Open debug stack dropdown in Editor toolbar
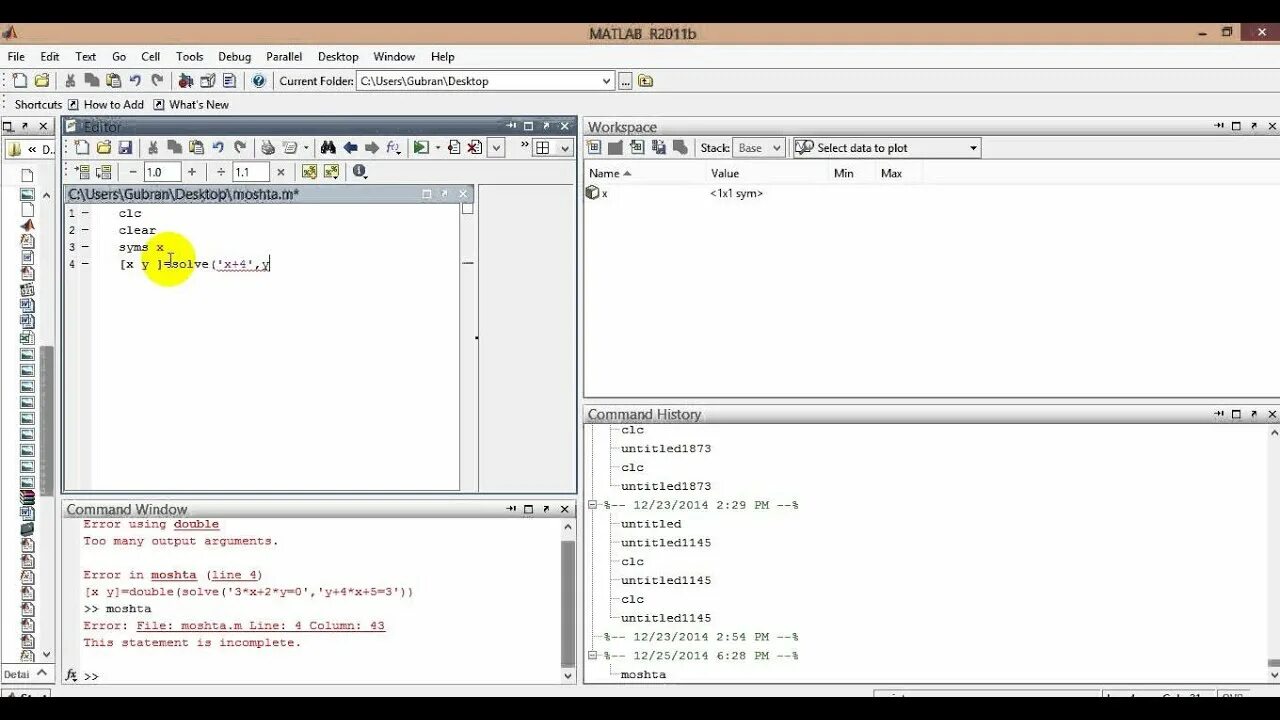The width and height of the screenshot is (1280, 720). 496,147
